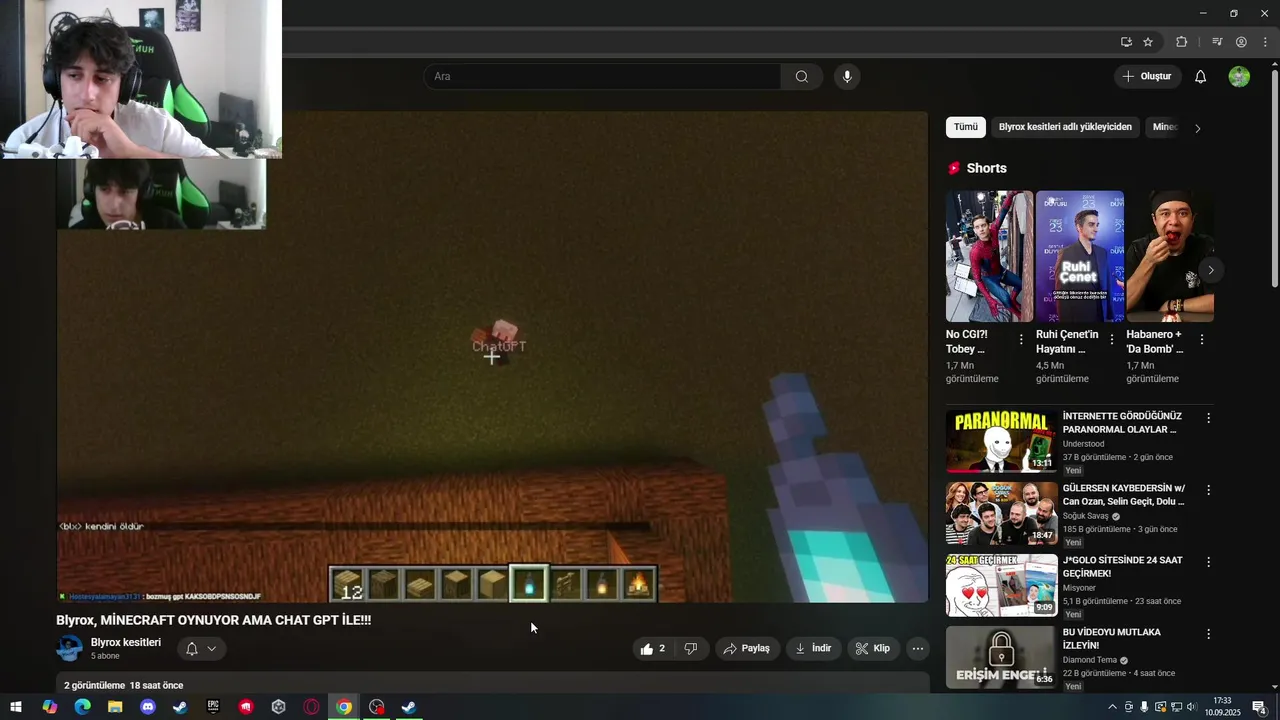Open the Soğuk Savaş channel link

1086,516
